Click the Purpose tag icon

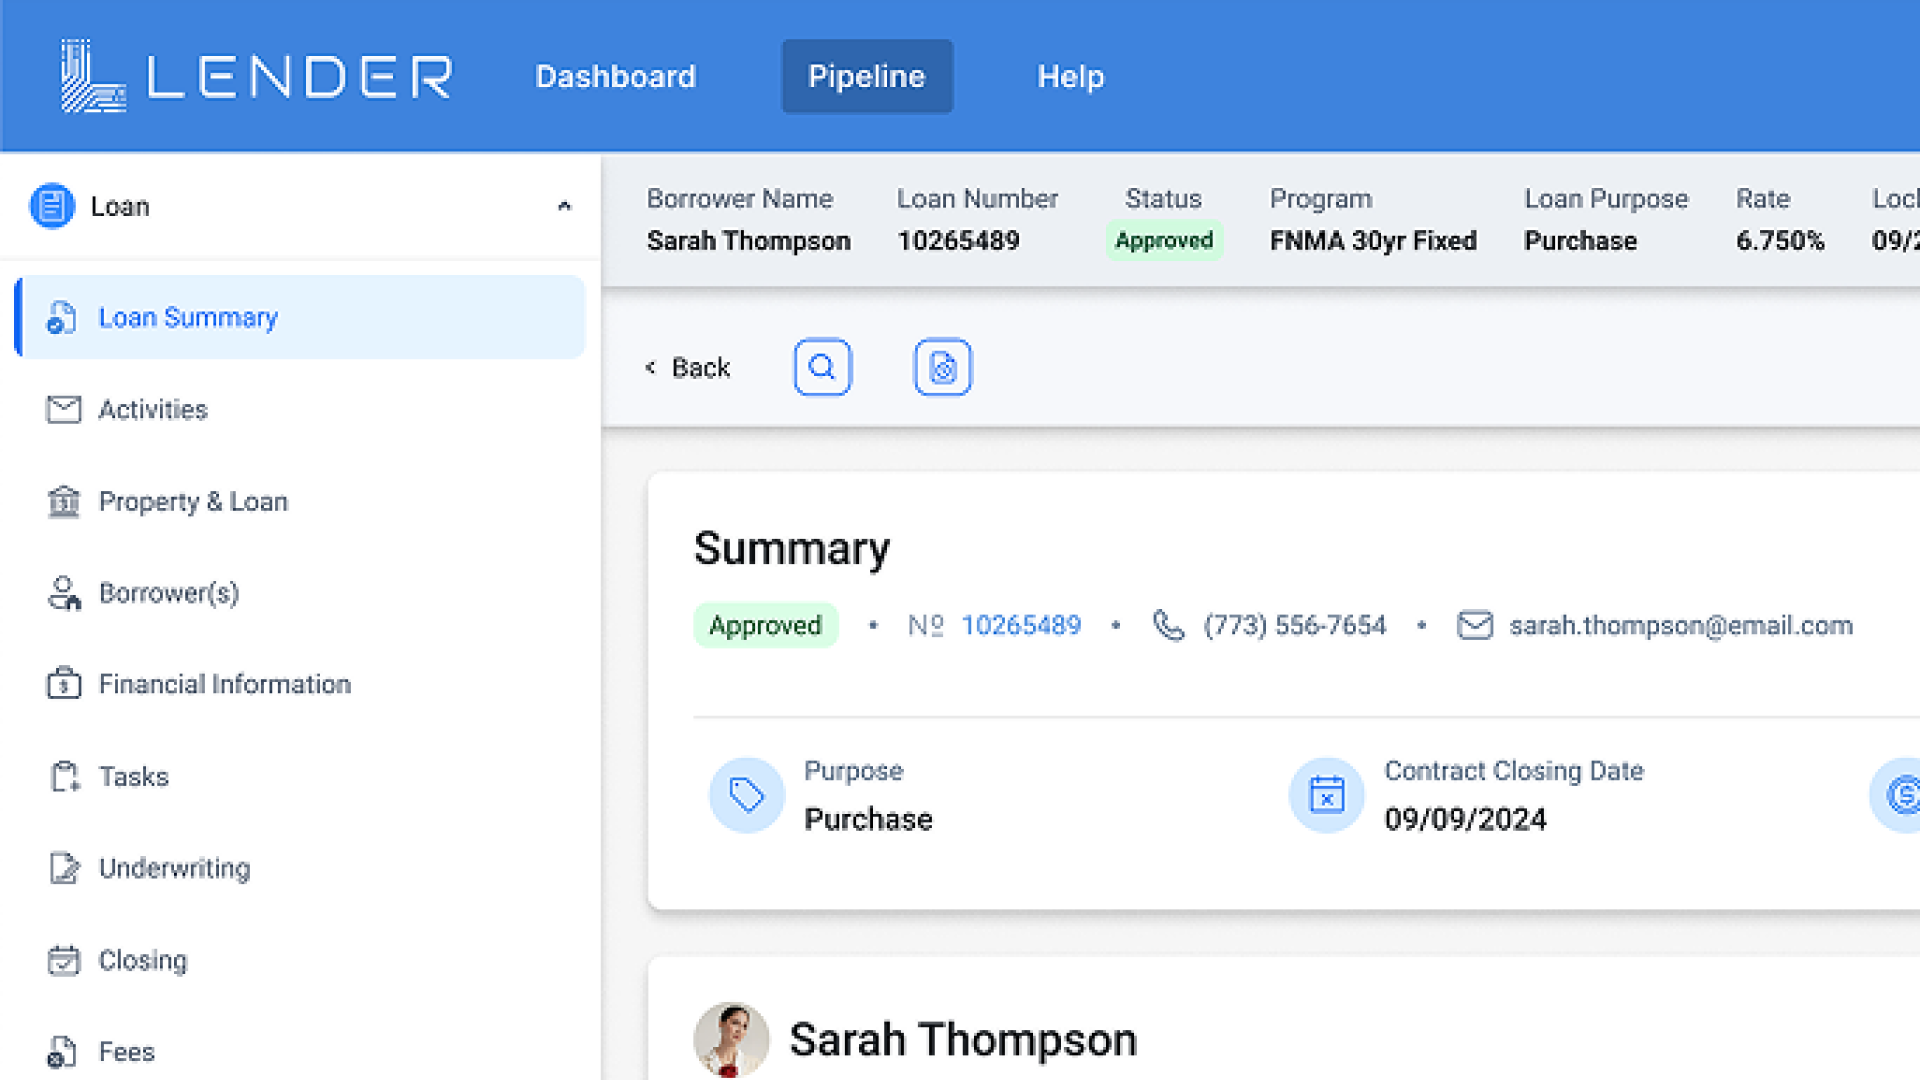747,795
